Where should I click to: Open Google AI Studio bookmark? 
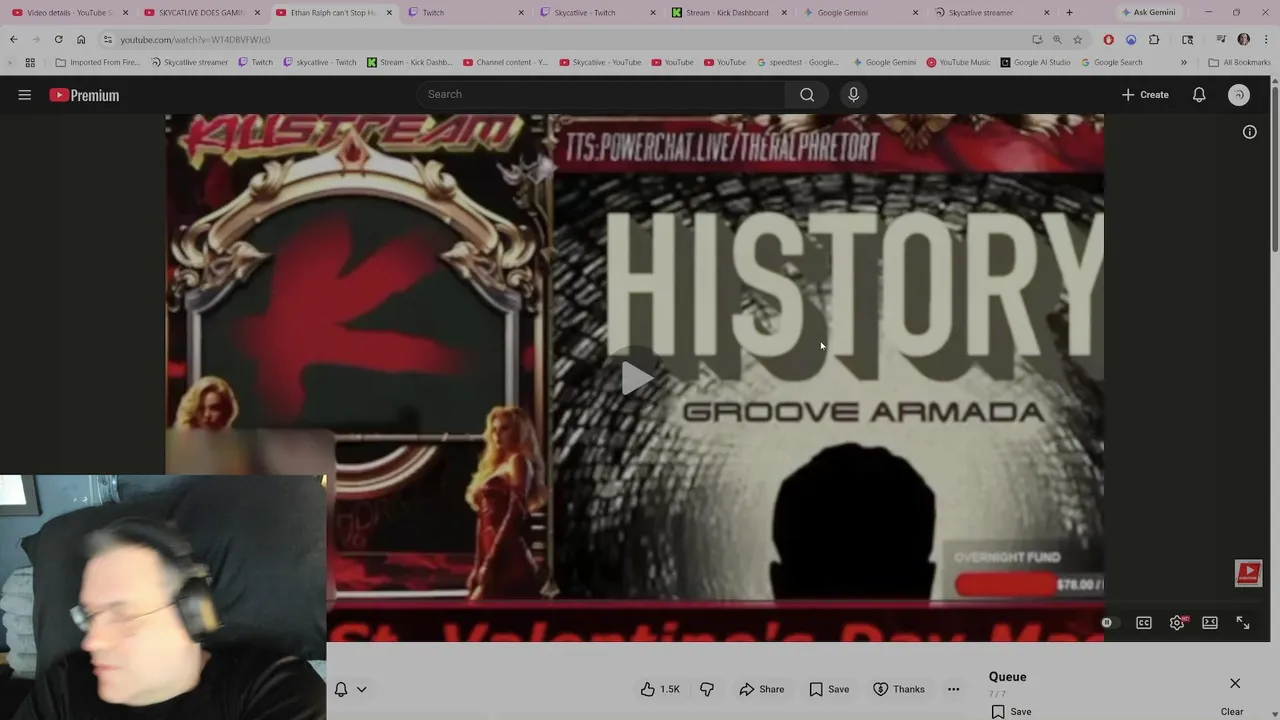click(x=1034, y=62)
